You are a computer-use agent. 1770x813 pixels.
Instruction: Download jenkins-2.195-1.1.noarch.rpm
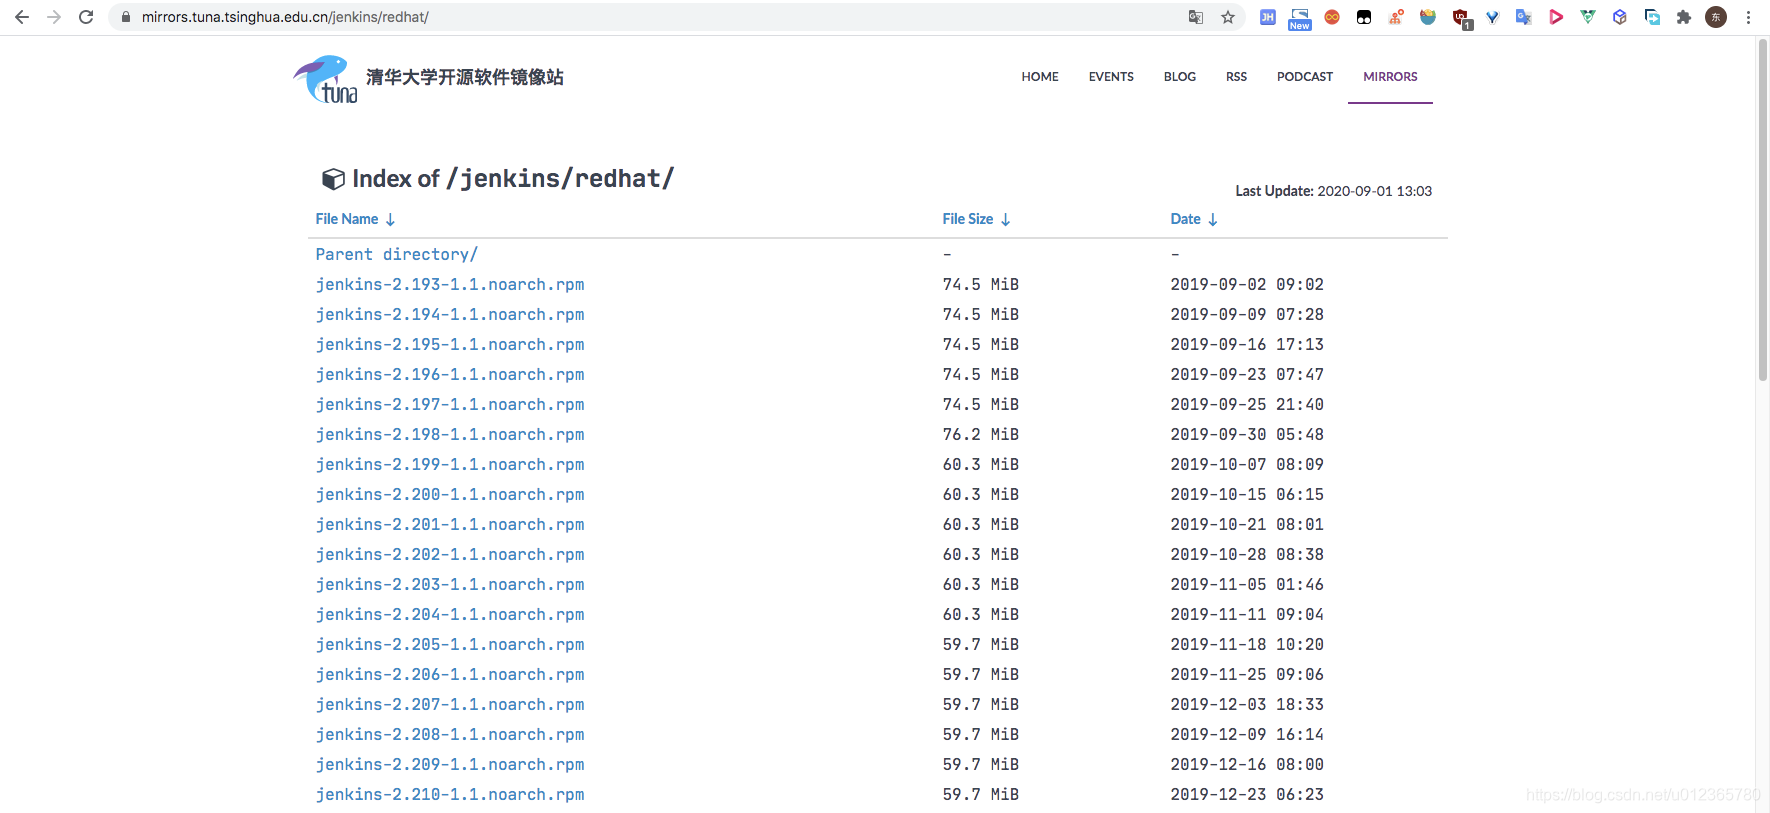[x=450, y=344]
